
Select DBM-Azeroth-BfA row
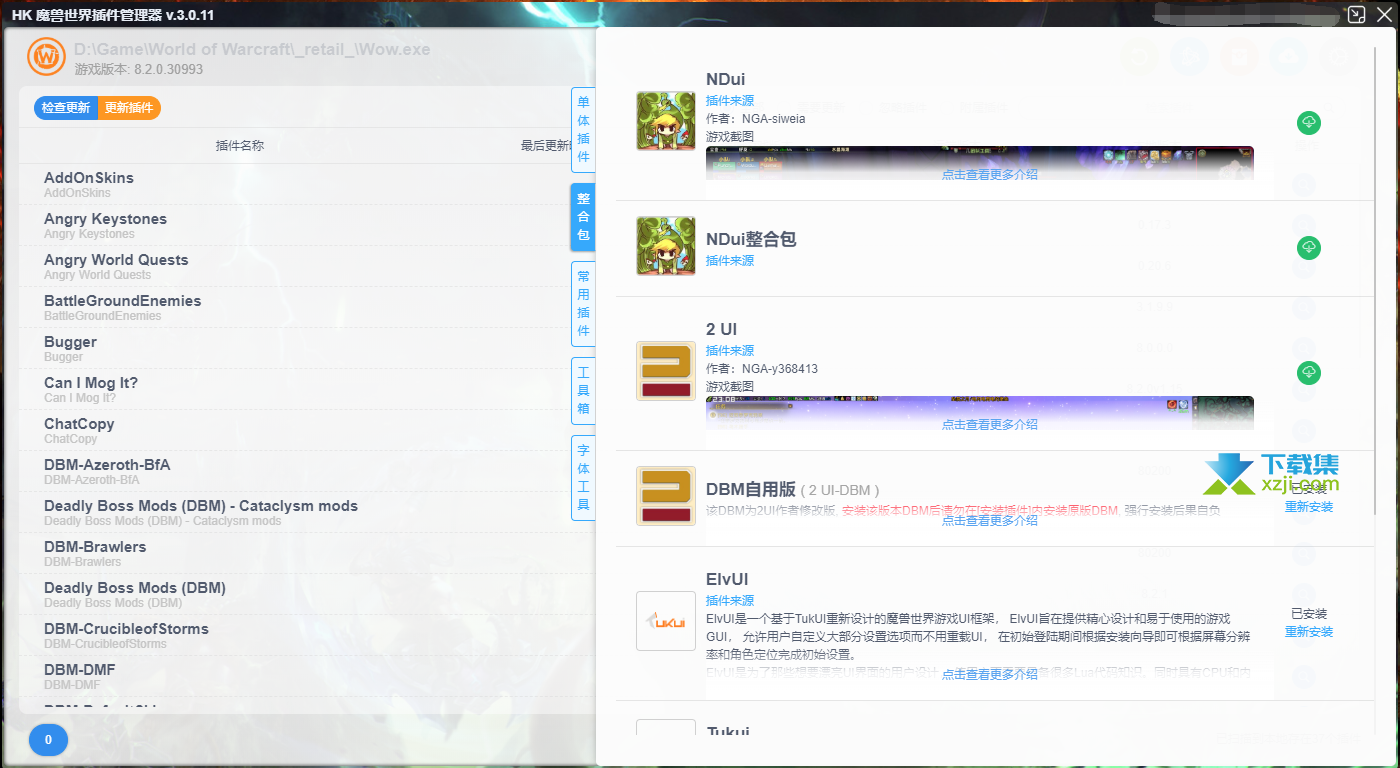305,471
